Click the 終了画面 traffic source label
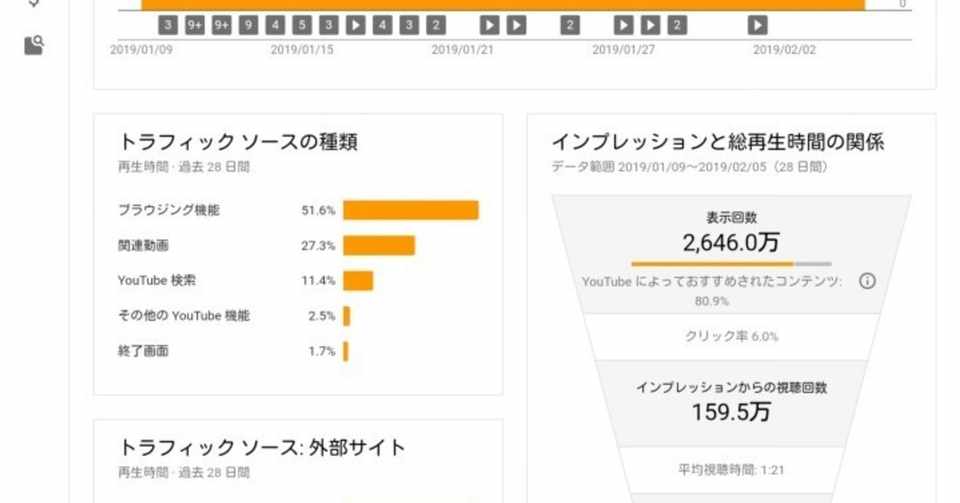960x503 pixels. point(142,351)
